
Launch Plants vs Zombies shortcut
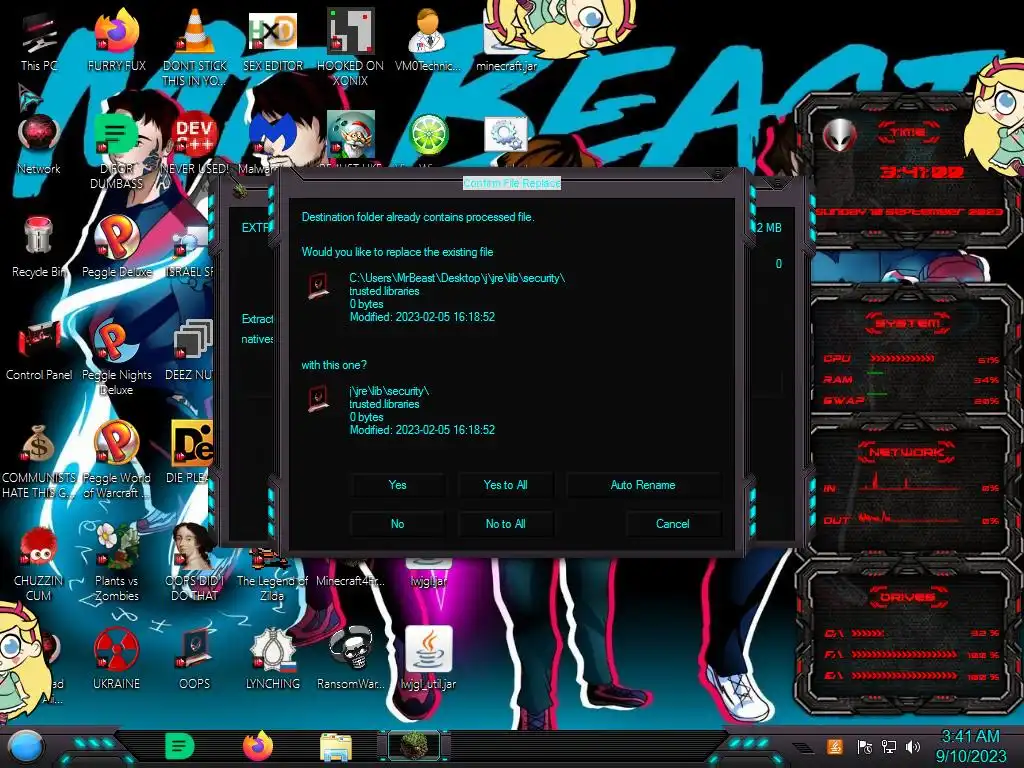coord(116,563)
